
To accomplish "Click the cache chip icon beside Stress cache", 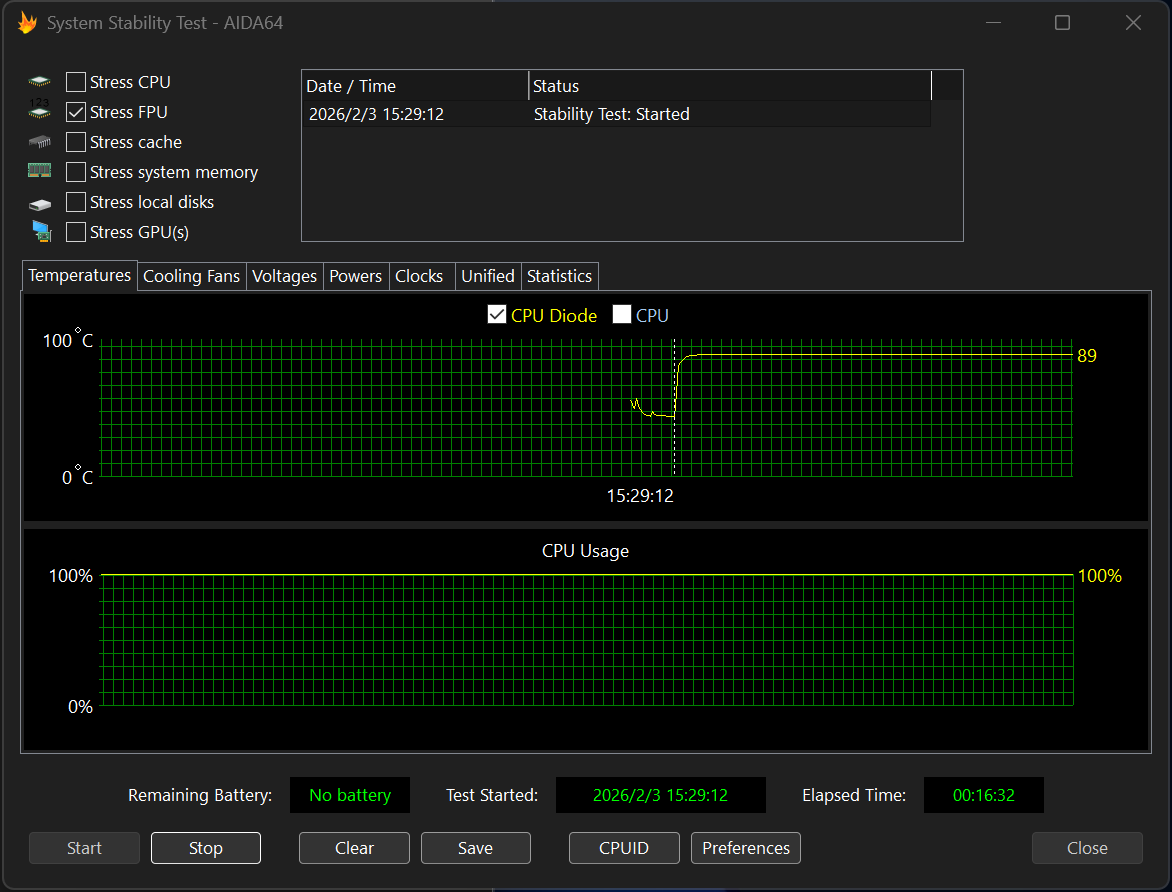I will tap(39, 142).
